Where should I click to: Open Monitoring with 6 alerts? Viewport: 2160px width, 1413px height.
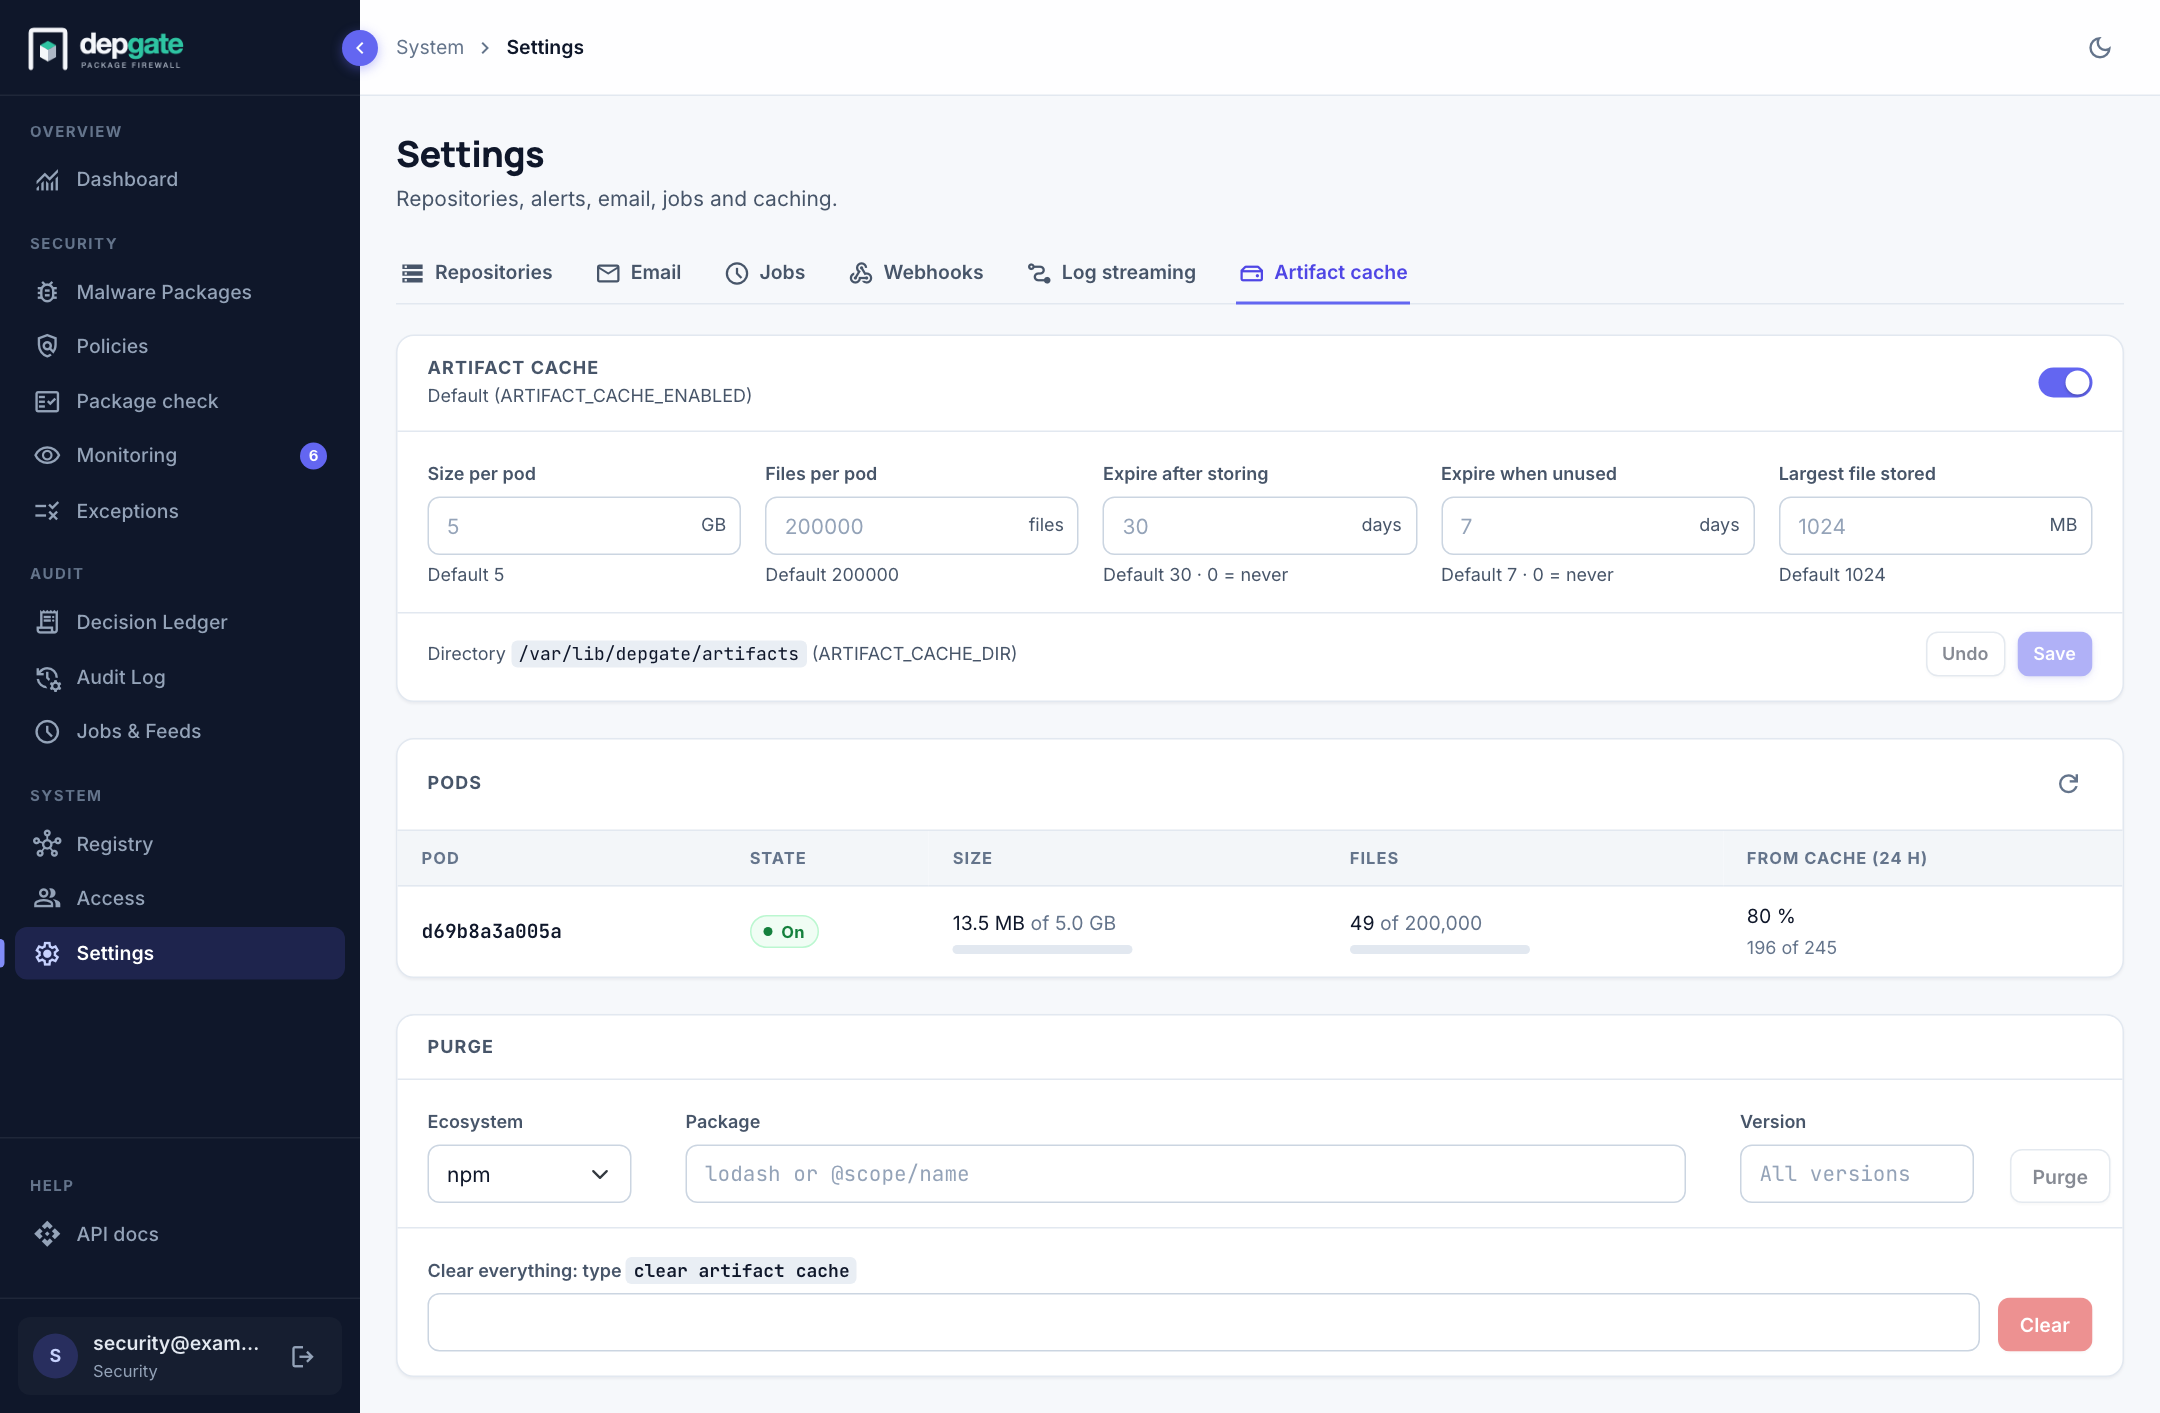point(180,455)
